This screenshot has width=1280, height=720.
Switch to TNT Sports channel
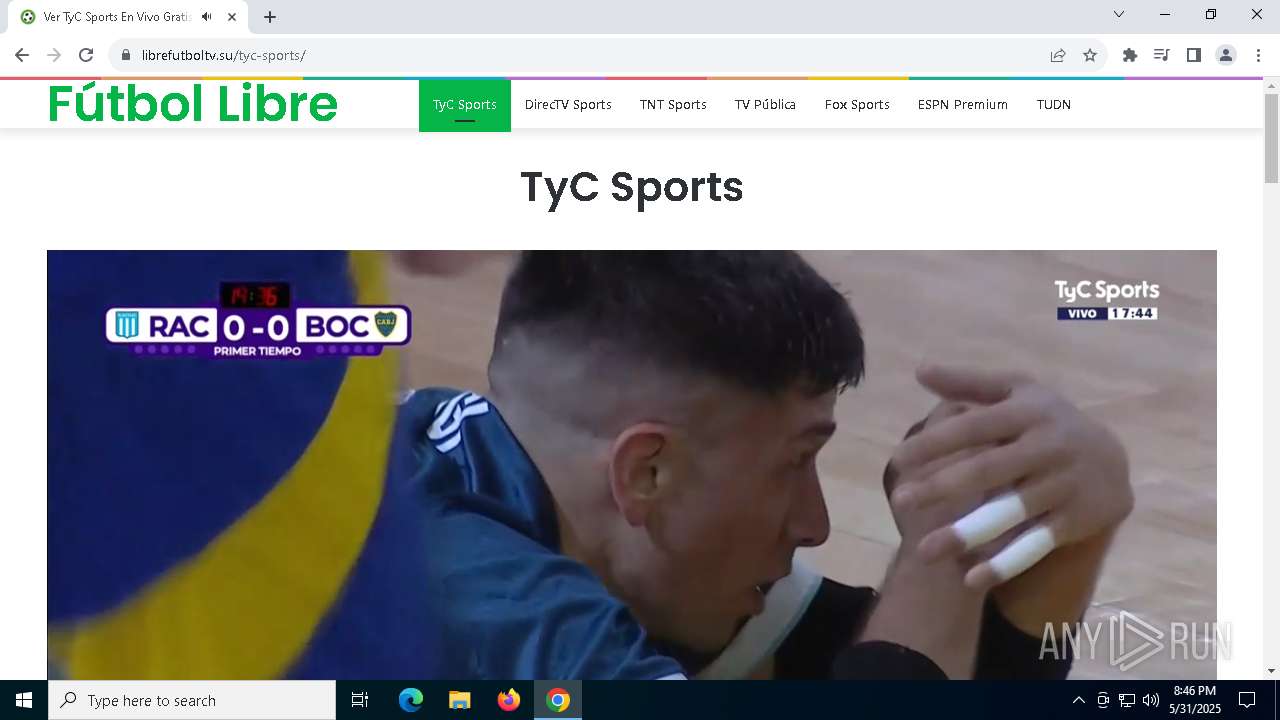point(673,104)
